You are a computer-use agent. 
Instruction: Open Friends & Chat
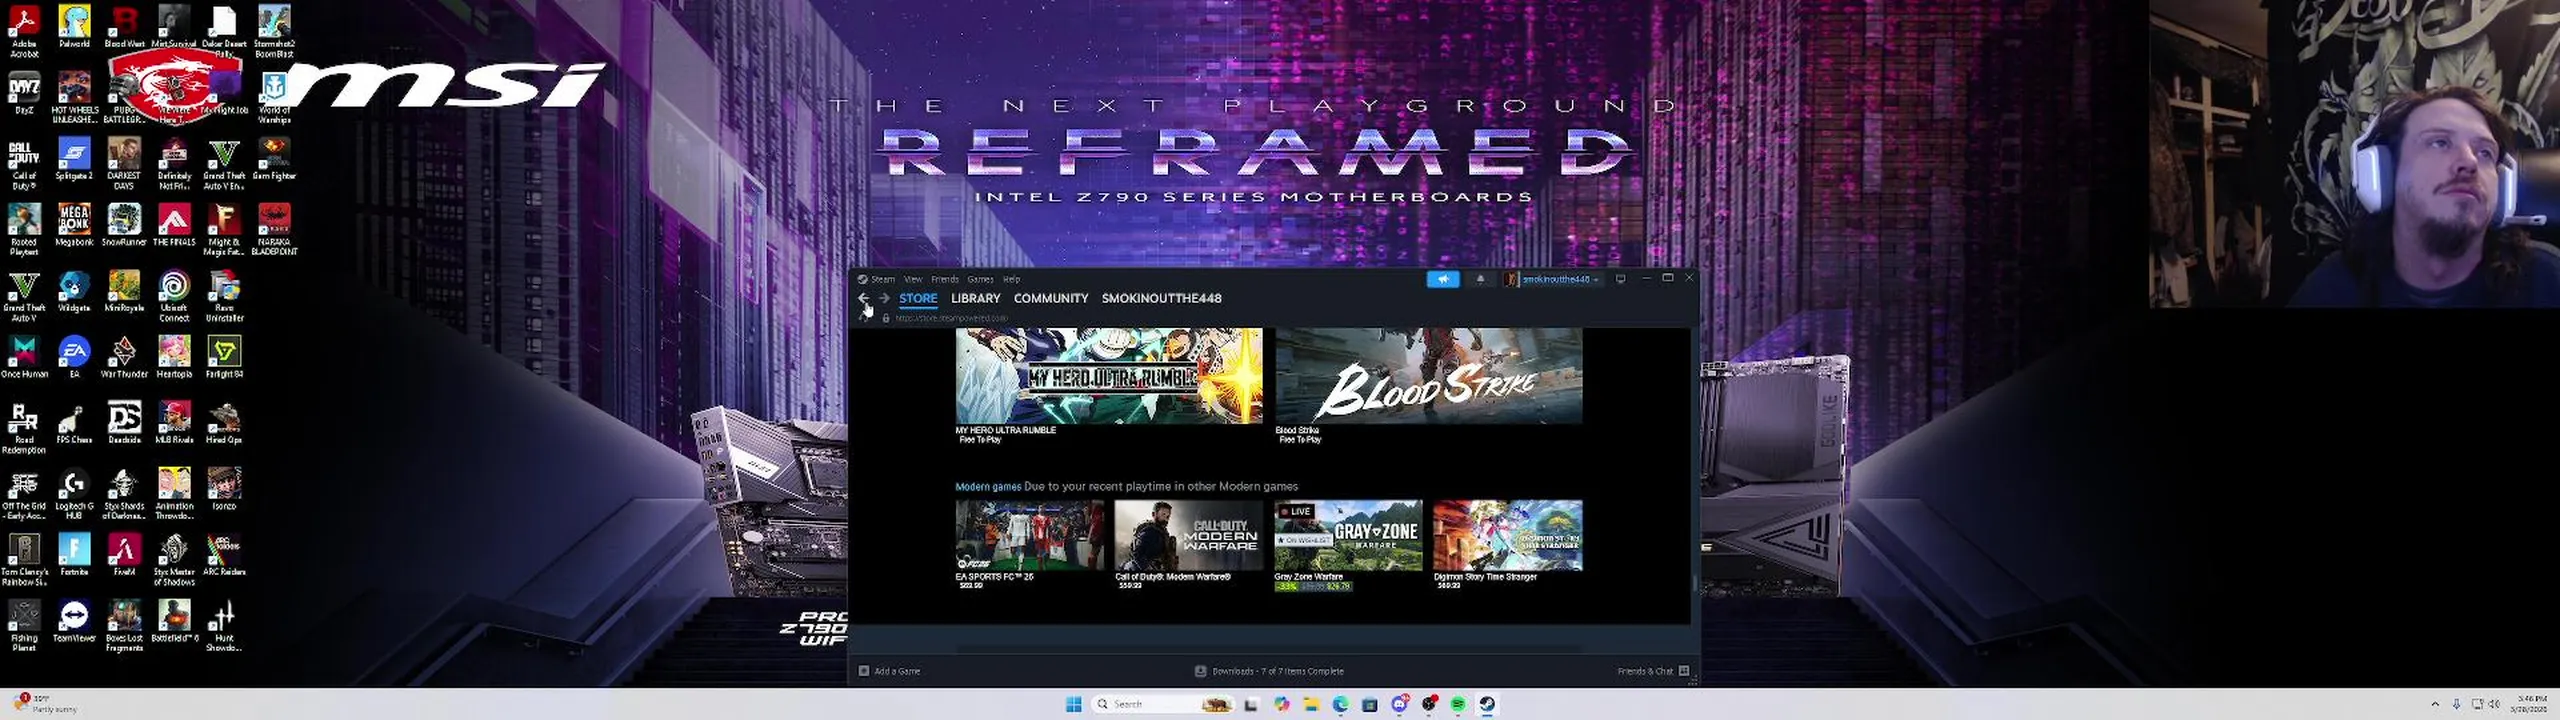point(1653,671)
